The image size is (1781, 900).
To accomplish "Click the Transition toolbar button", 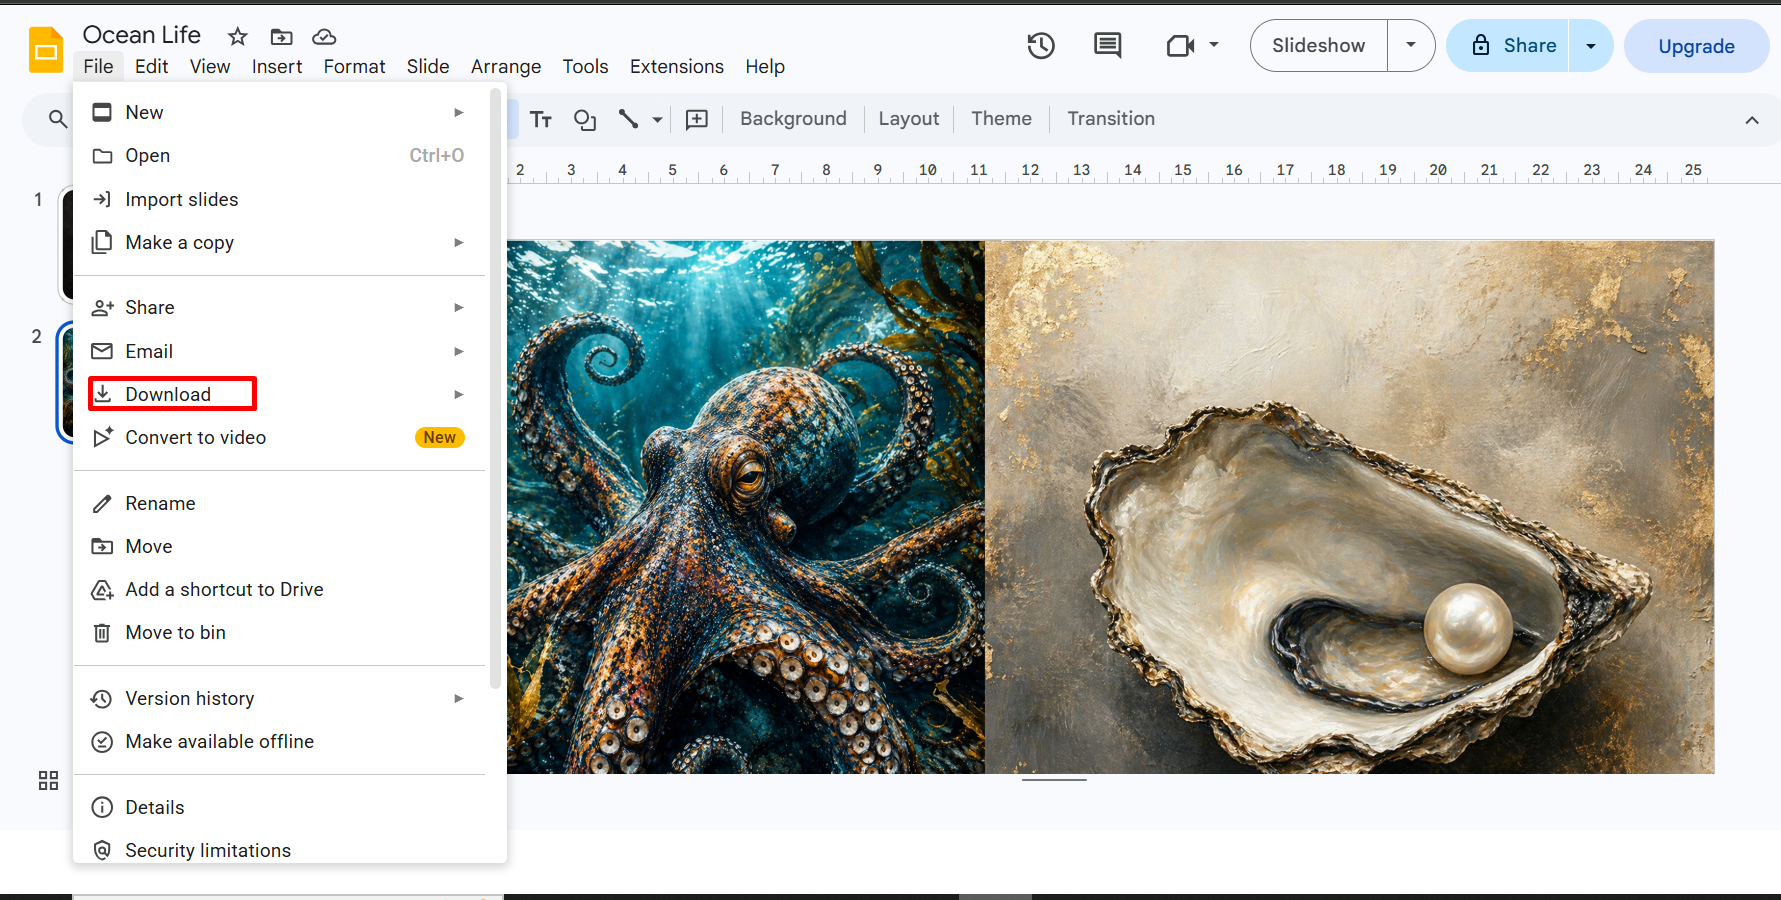I will (x=1111, y=119).
